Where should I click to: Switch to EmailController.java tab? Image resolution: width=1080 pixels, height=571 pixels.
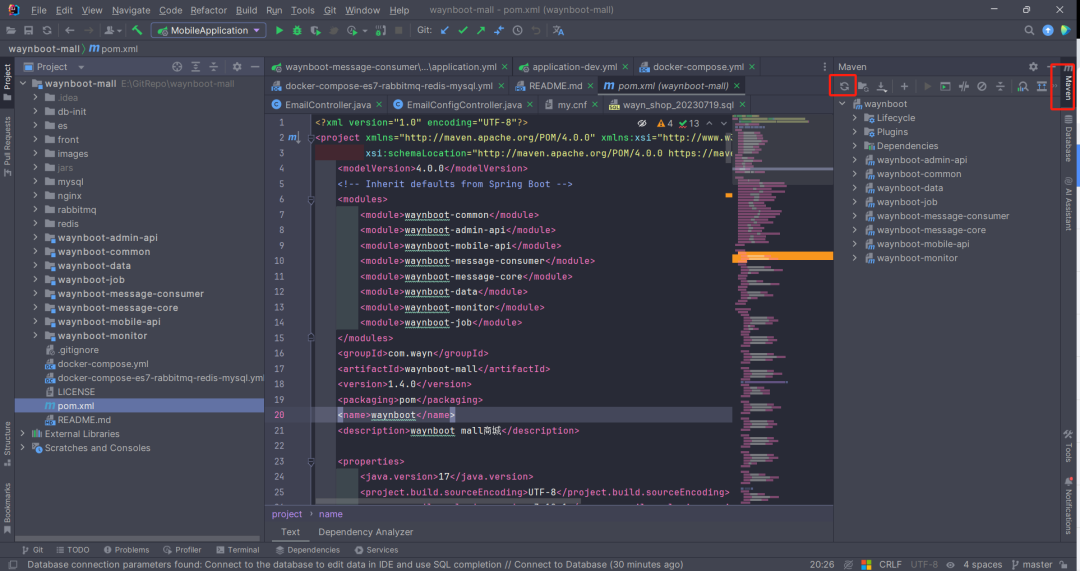[x=328, y=105]
